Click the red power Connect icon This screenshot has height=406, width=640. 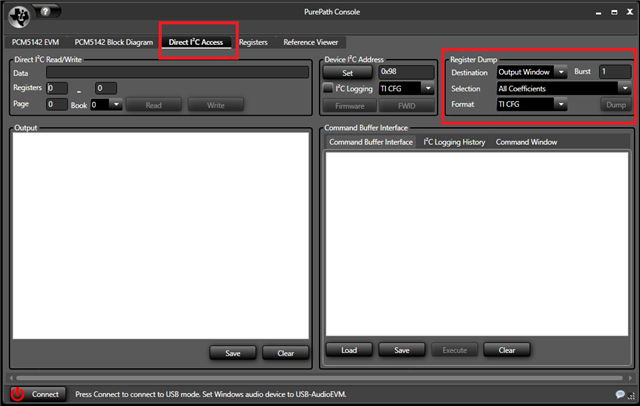(18, 394)
